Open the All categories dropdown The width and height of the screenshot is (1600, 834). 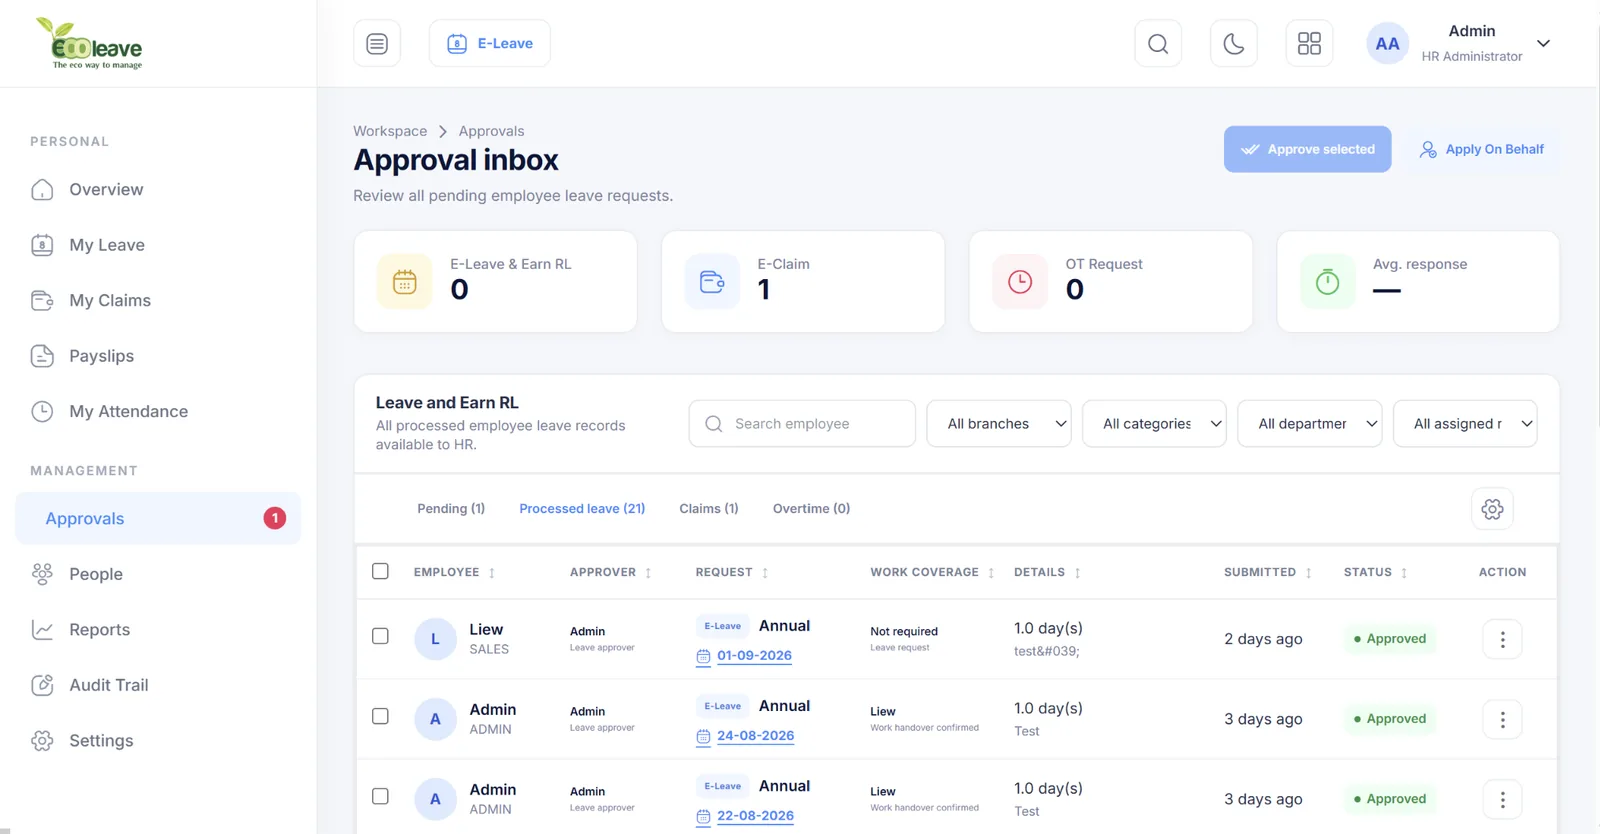coord(1154,424)
